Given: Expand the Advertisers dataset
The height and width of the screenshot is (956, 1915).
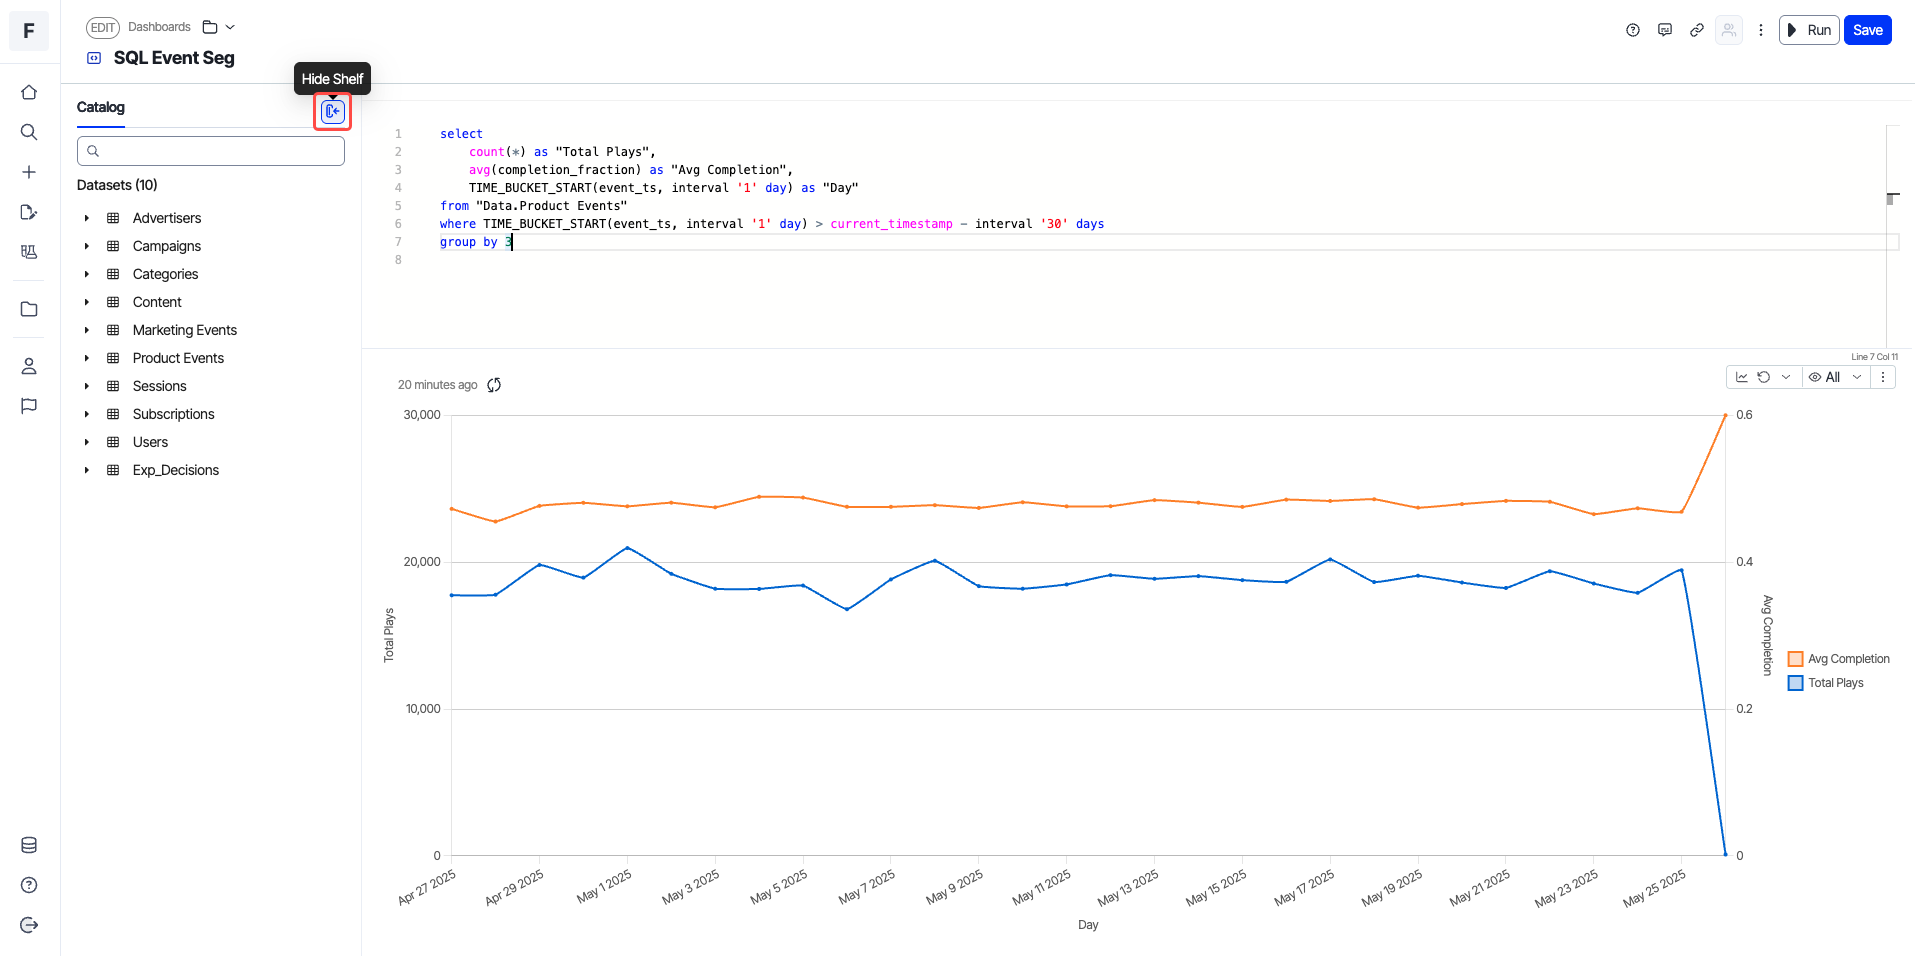Looking at the screenshot, I should pos(87,218).
